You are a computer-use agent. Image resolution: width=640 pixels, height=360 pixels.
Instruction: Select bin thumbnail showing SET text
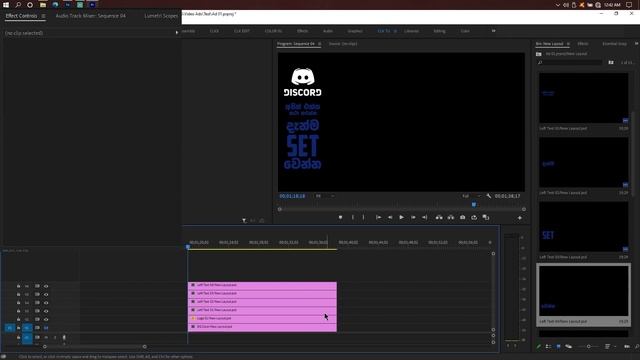(x=584, y=227)
